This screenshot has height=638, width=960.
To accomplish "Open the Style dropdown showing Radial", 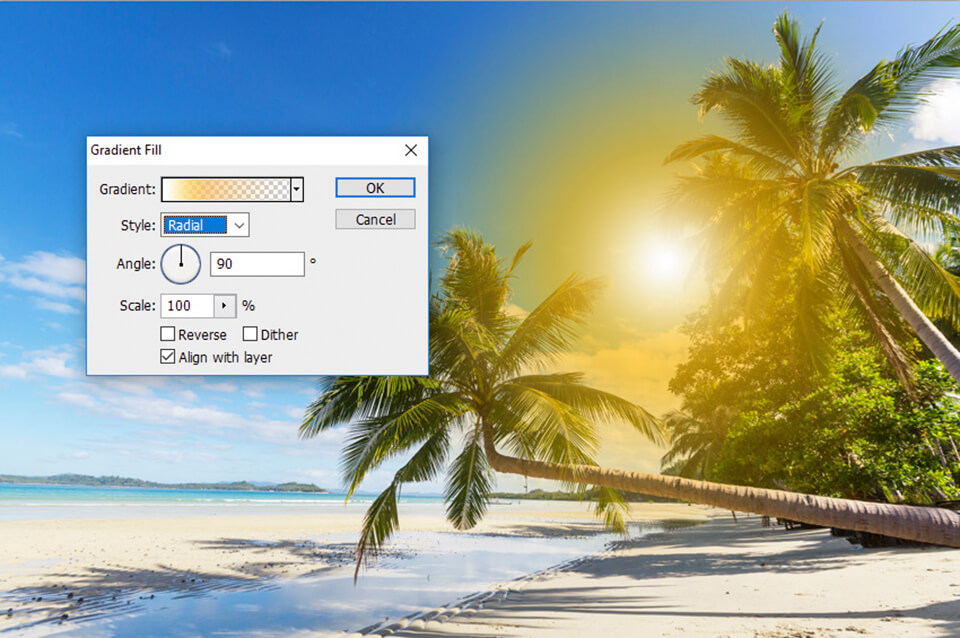I will pos(205,225).
